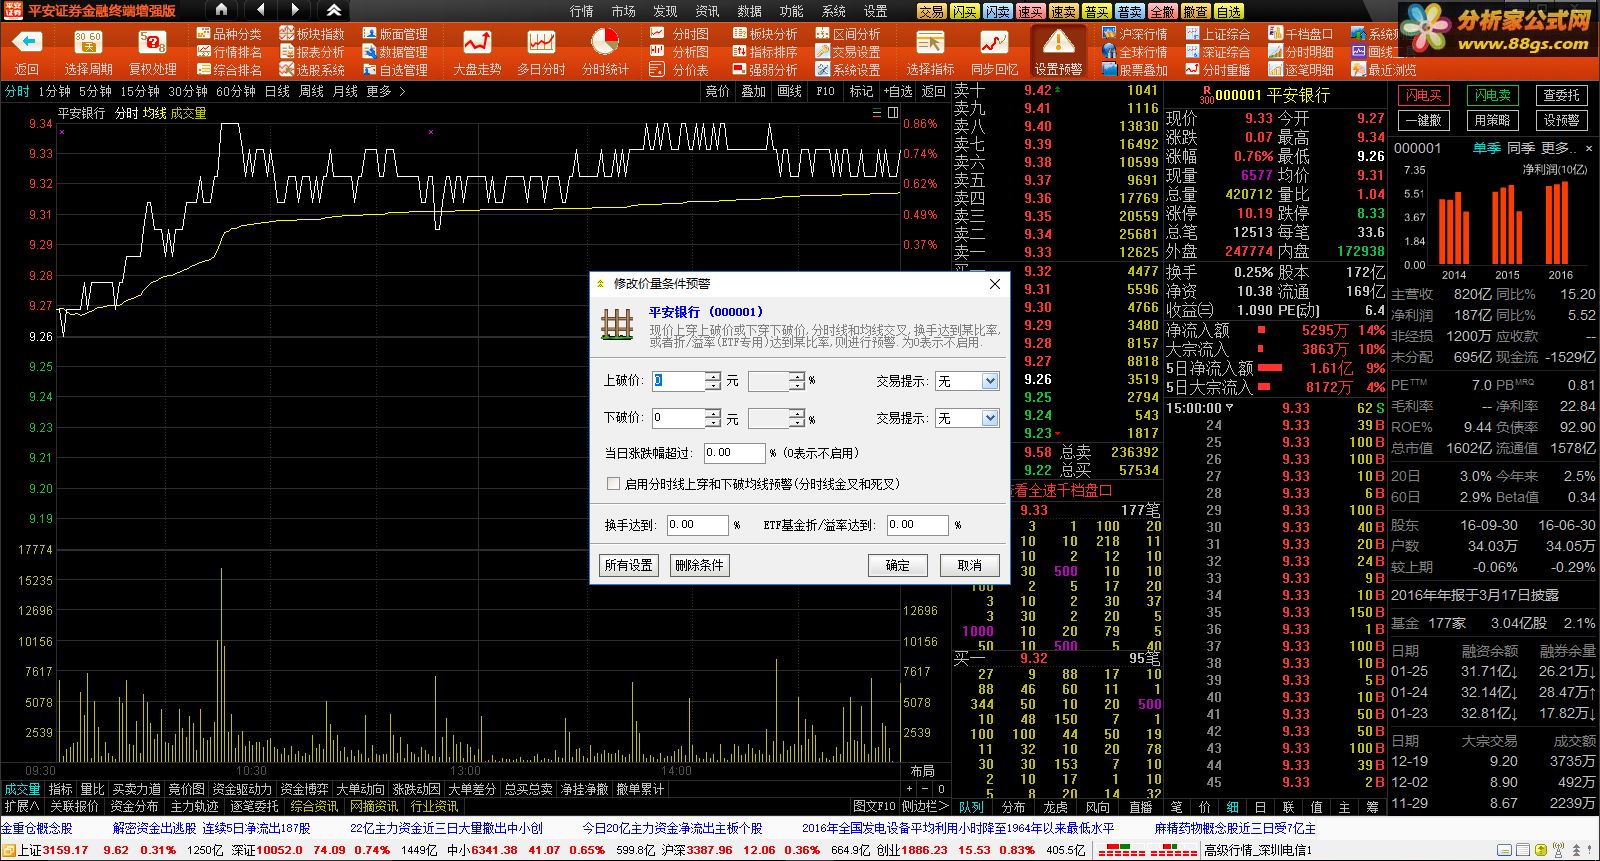
Task: Expand 更多 in financial mini panel
Action: click(x=1556, y=148)
